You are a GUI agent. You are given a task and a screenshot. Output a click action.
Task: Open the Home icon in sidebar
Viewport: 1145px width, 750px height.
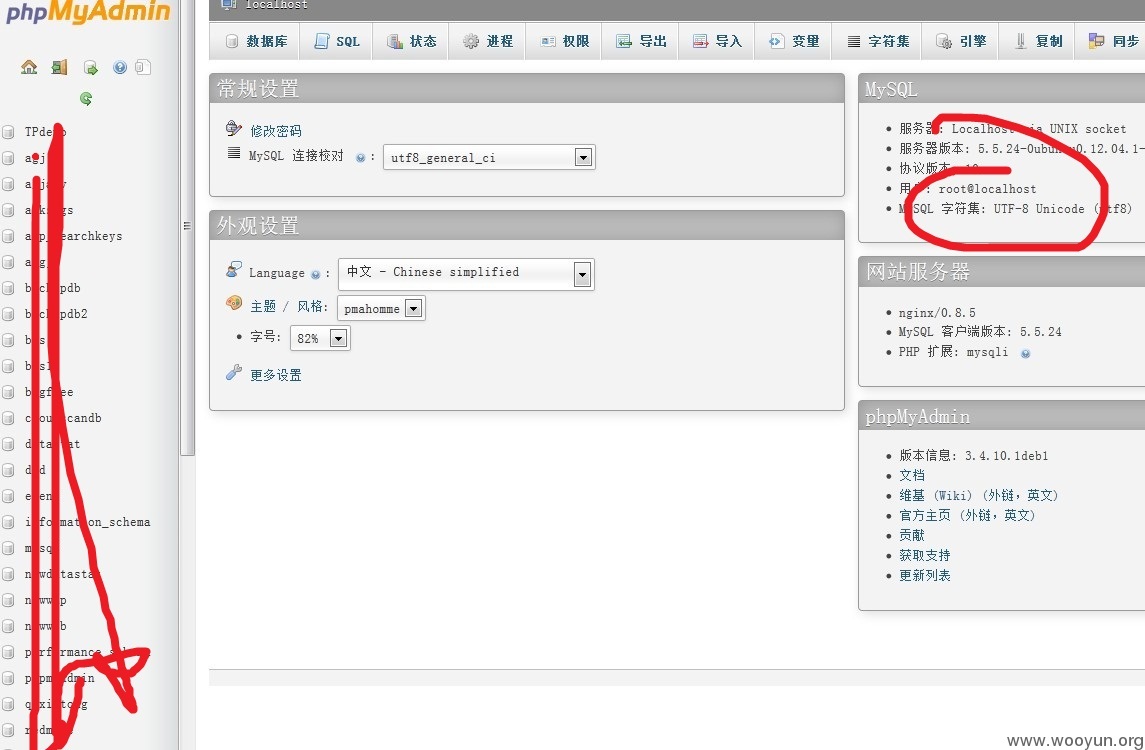(29, 67)
